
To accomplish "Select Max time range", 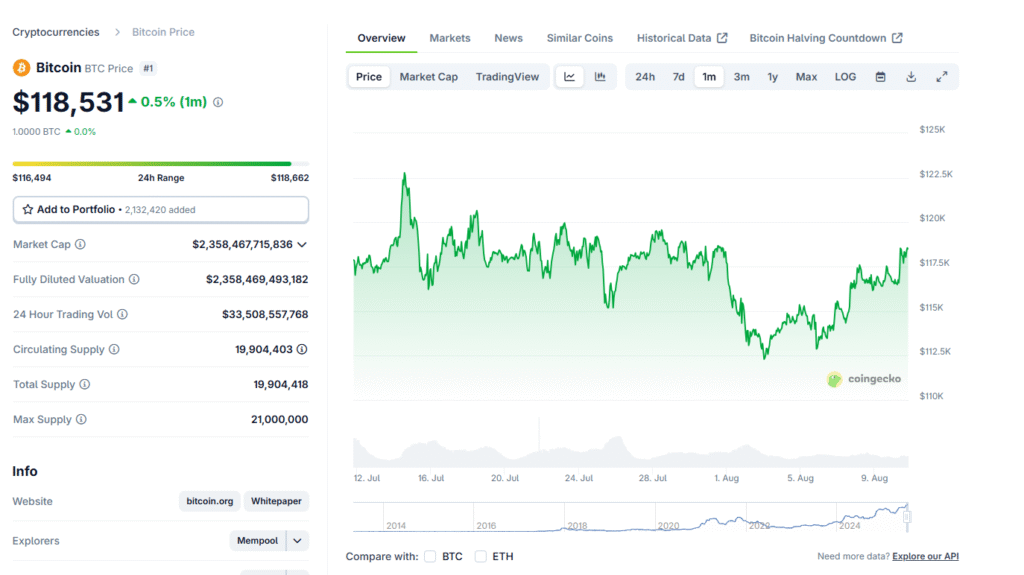I will [807, 77].
